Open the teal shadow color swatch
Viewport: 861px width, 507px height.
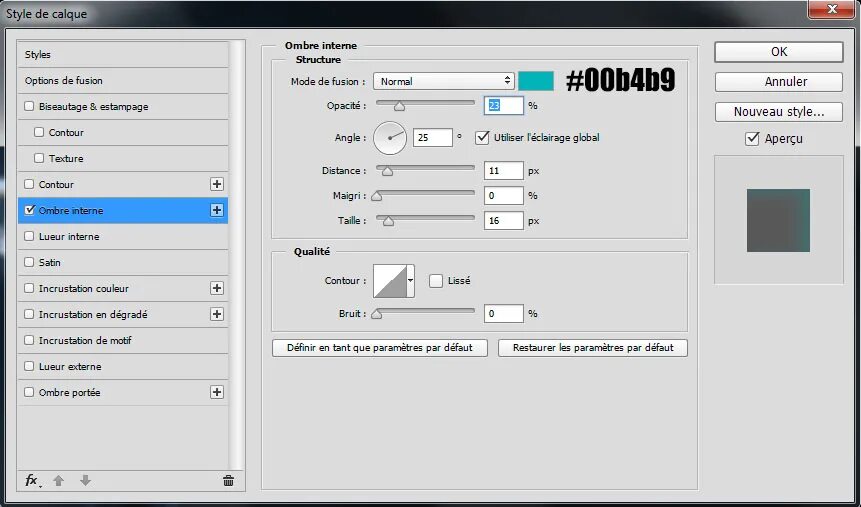click(536, 81)
